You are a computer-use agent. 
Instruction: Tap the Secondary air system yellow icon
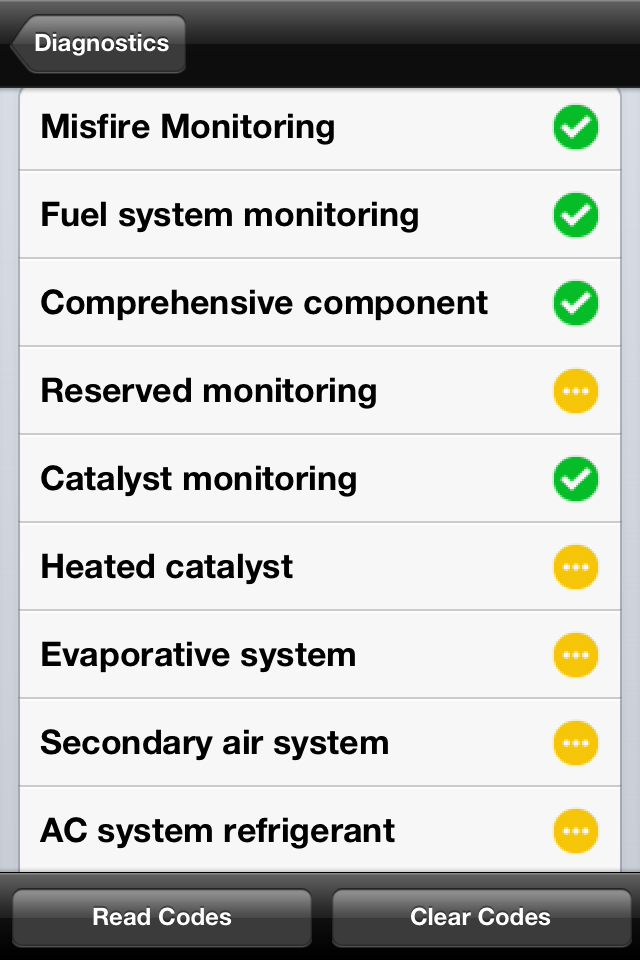pos(576,743)
